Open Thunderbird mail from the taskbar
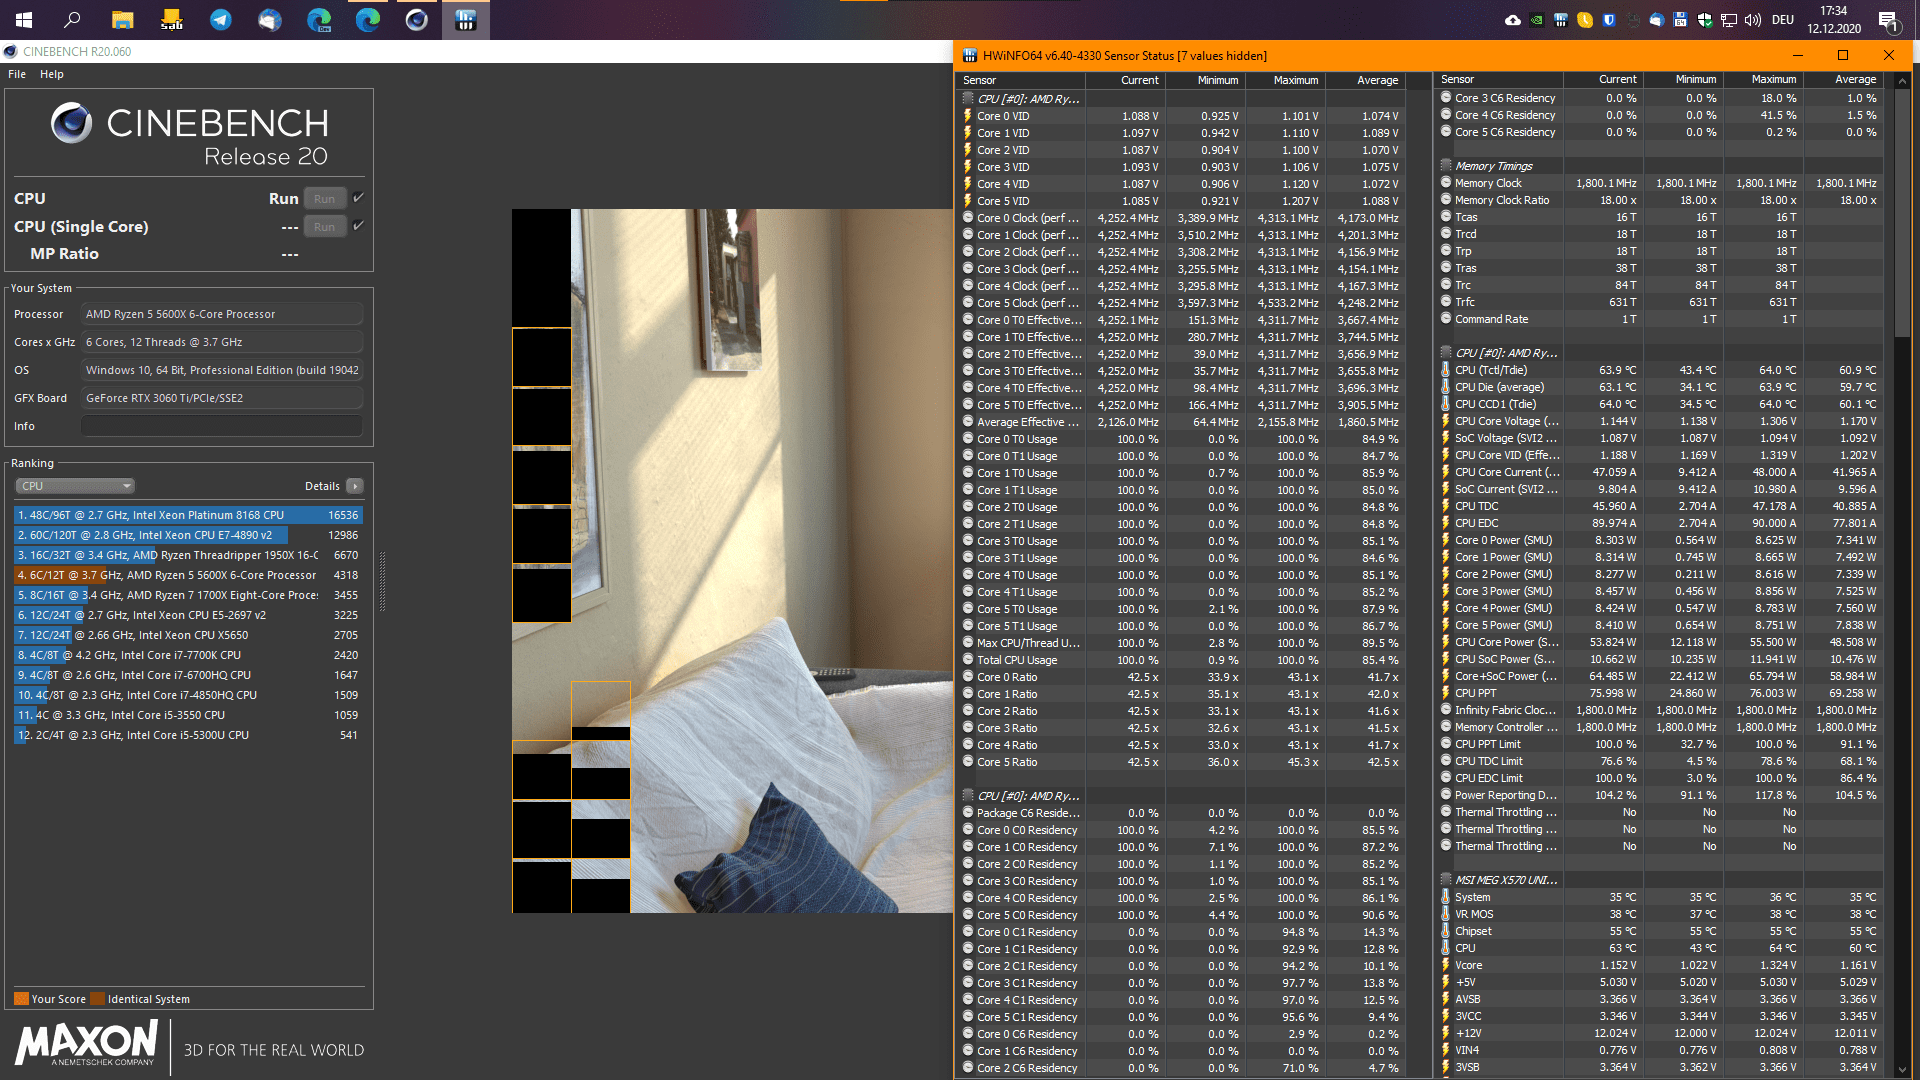This screenshot has height=1080, width=1920. (269, 20)
